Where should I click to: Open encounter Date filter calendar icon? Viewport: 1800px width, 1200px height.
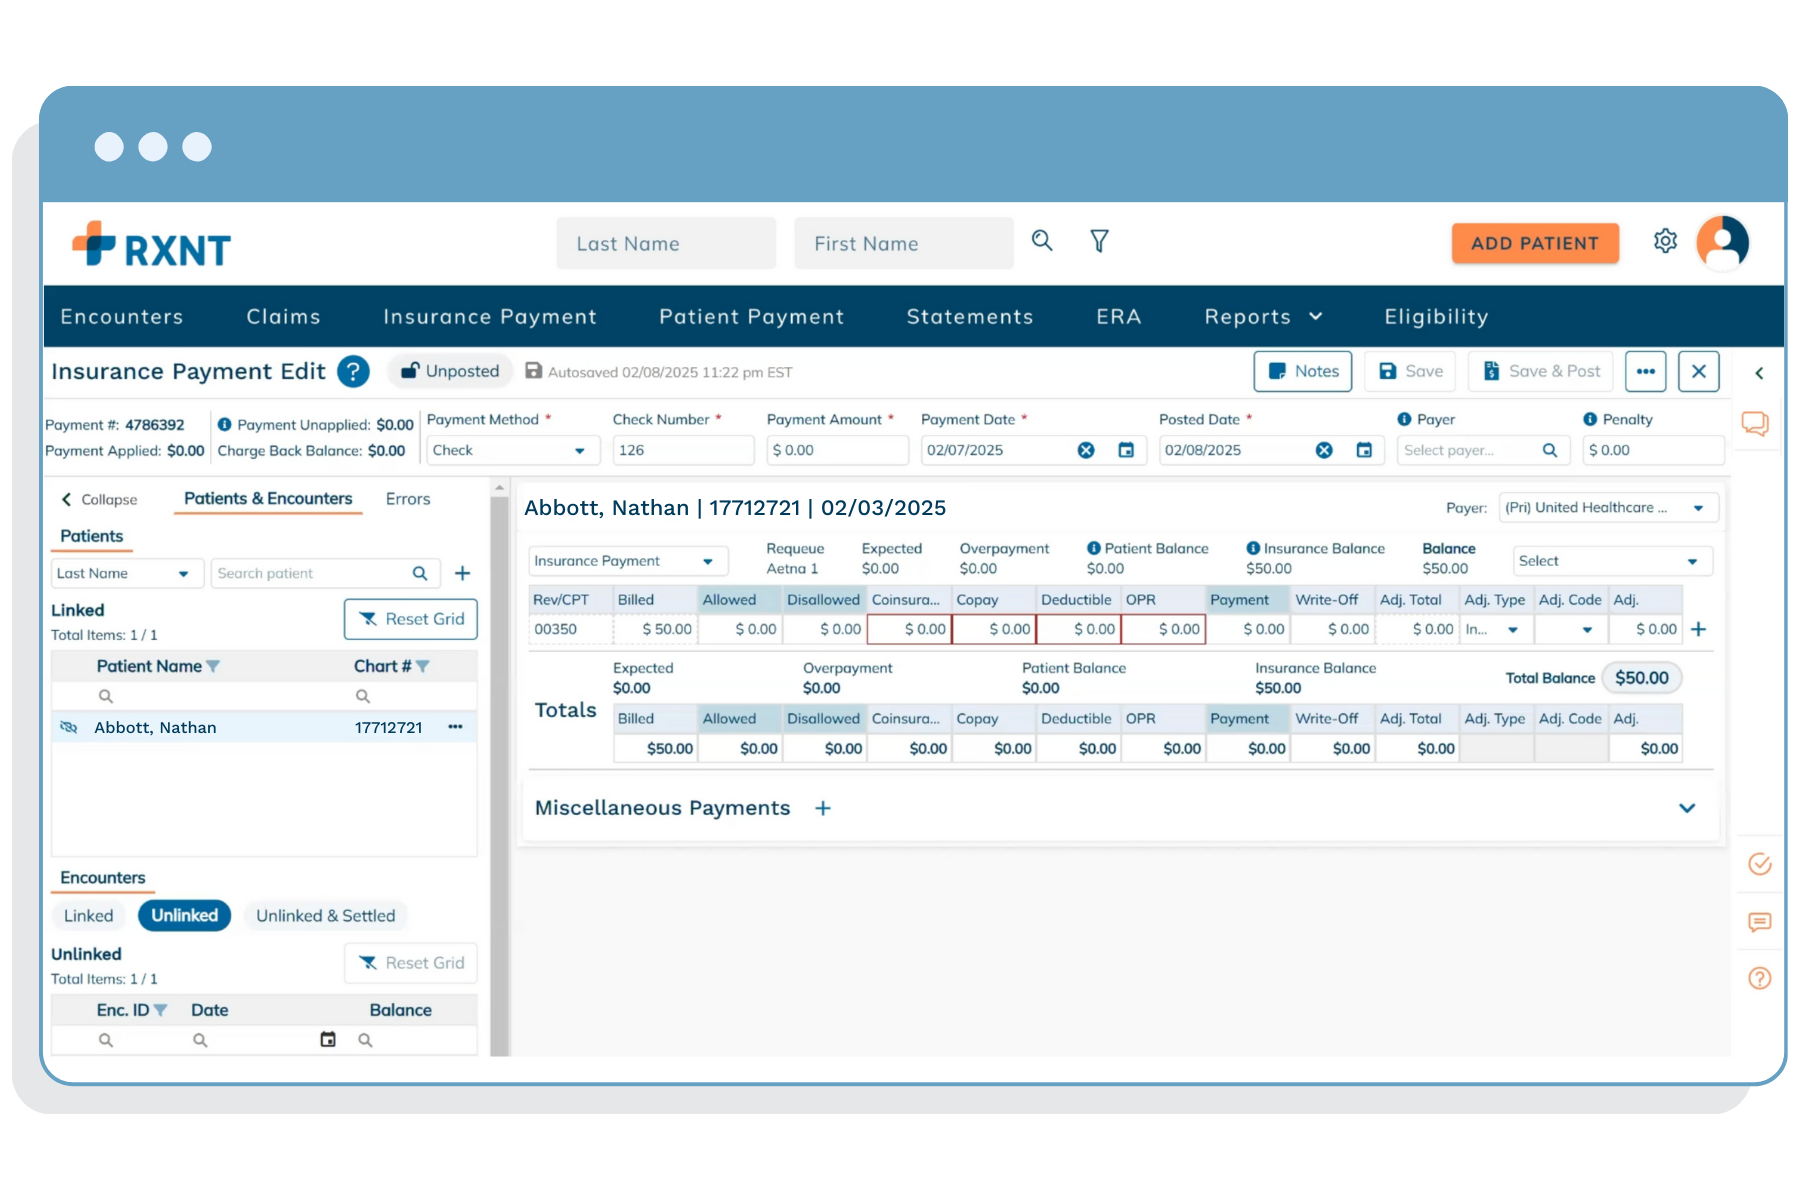coord(328,1040)
